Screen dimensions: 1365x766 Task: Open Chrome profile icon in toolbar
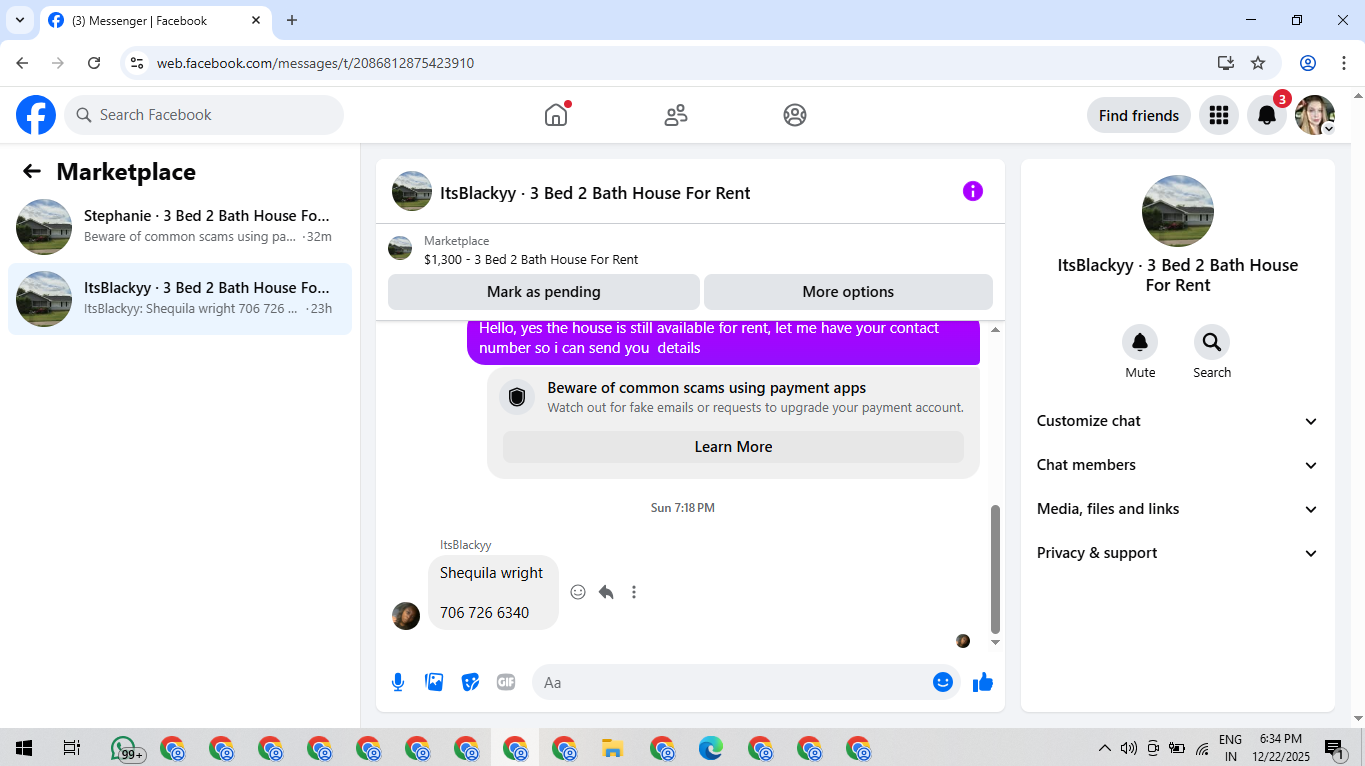click(x=1308, y=63)
